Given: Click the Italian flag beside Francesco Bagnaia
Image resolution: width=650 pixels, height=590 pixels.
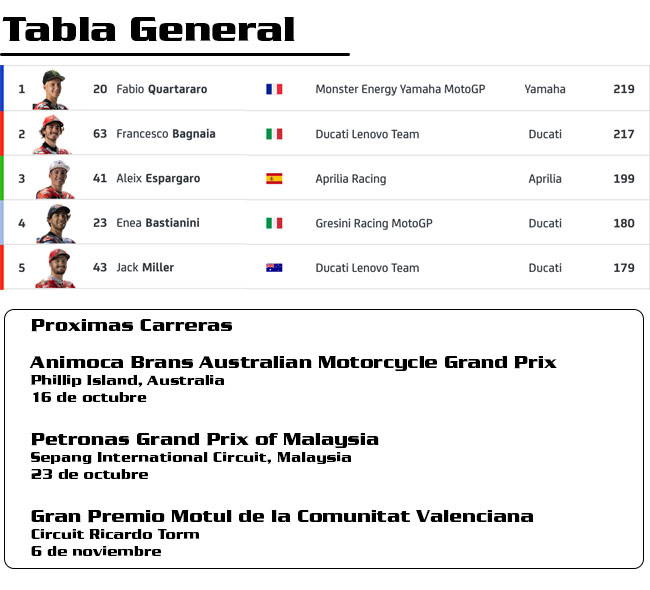Looking at the screenshot, I should 274,134.
